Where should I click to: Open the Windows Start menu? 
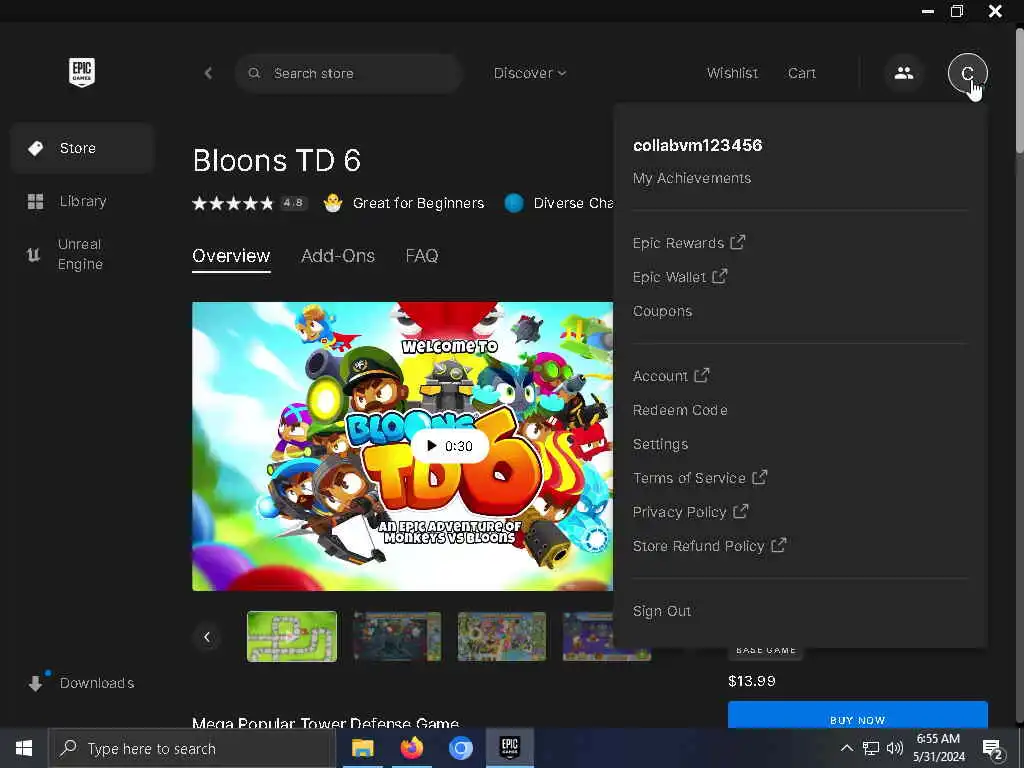(x=24, y=748)
